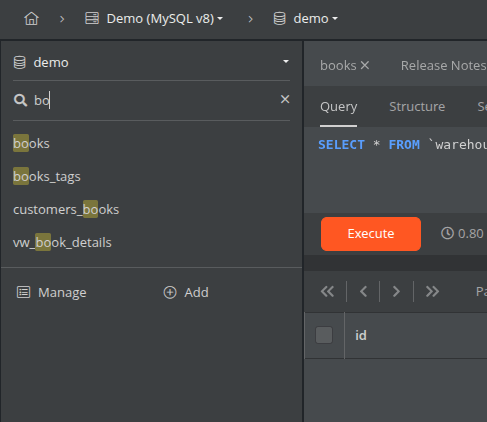This screenshot has height=422, width=487.
Task: Open the demo database breadcrumb dropdown
Action: (x=316, y=19)
